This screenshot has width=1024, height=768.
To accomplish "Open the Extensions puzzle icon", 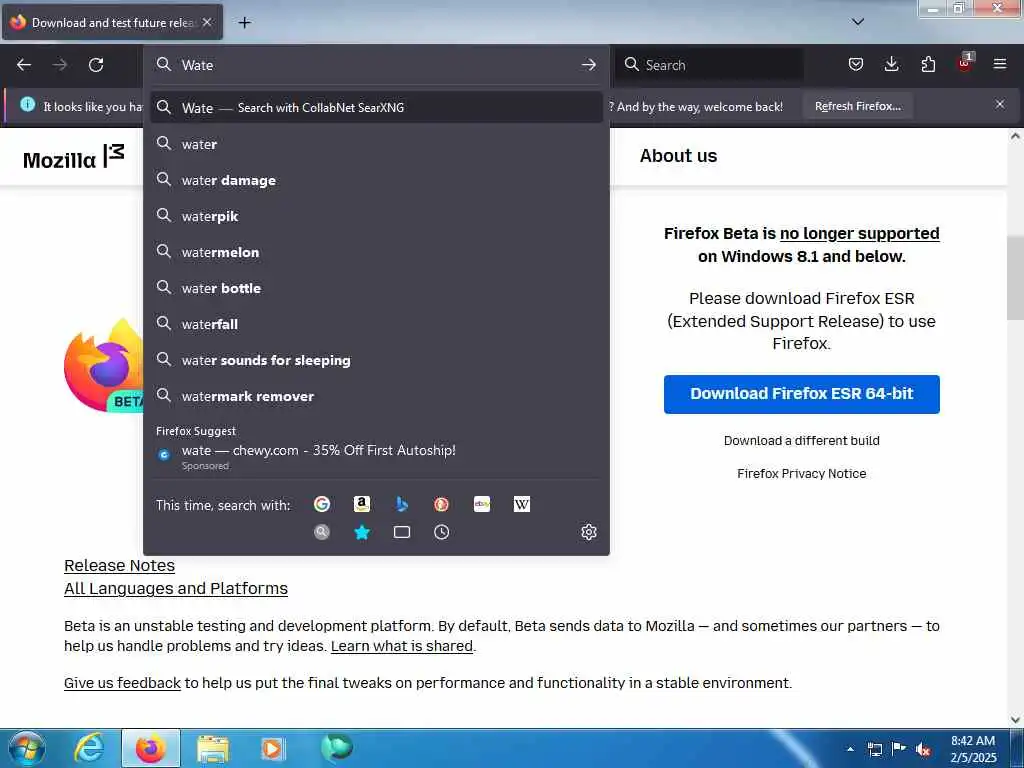I will tap(928, 64).
